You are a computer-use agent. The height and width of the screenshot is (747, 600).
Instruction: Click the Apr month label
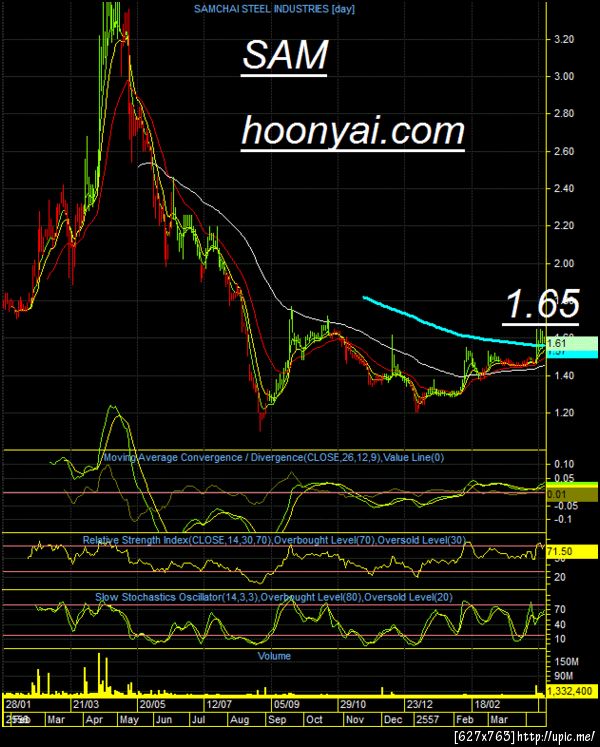click(x=92, y=719)
